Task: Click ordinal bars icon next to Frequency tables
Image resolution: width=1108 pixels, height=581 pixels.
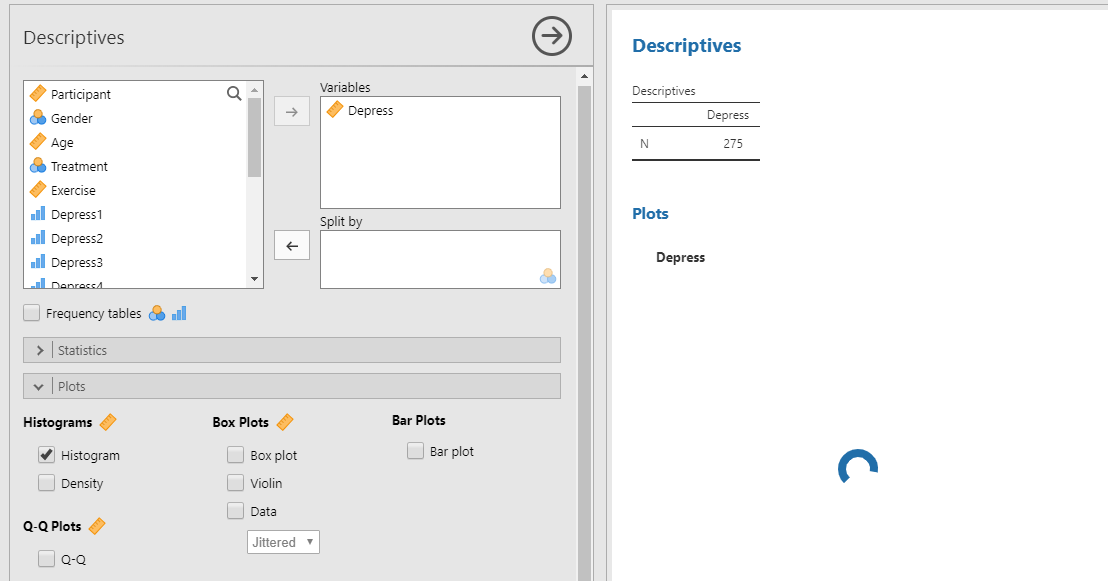Action: click(x=179, y=313)
